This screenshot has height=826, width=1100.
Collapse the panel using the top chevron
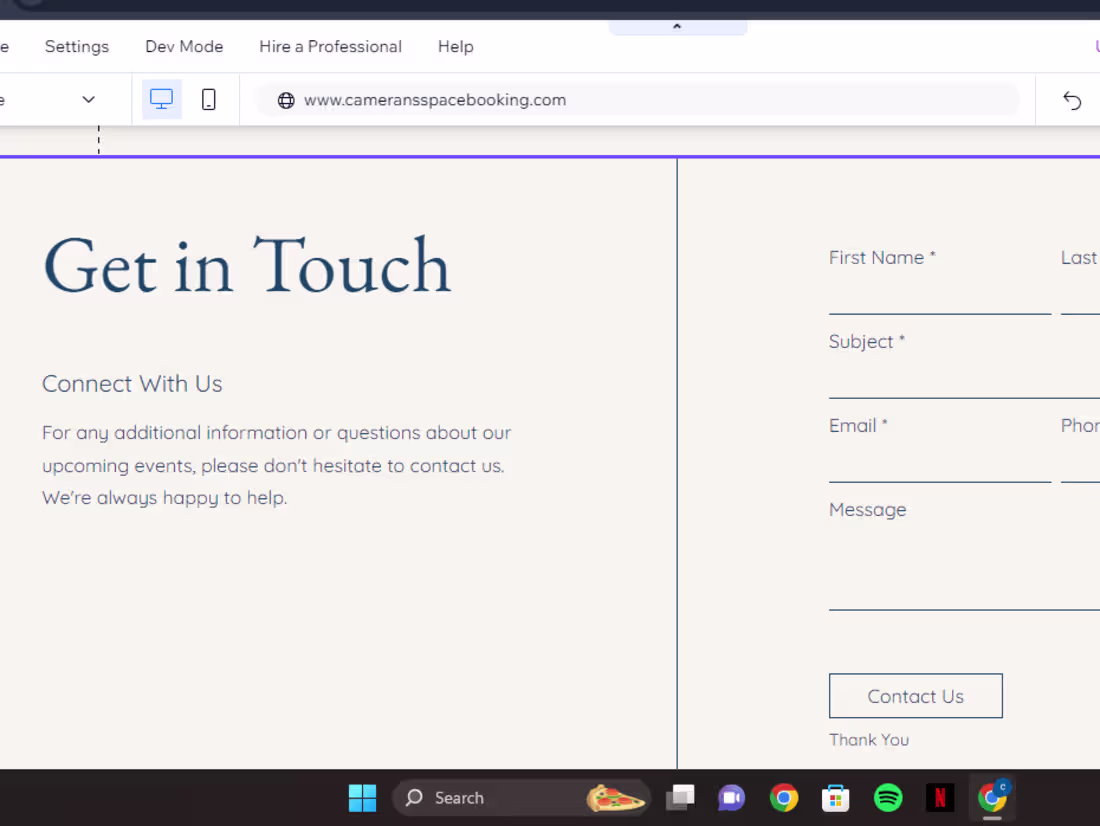click(x=676, y=25)
